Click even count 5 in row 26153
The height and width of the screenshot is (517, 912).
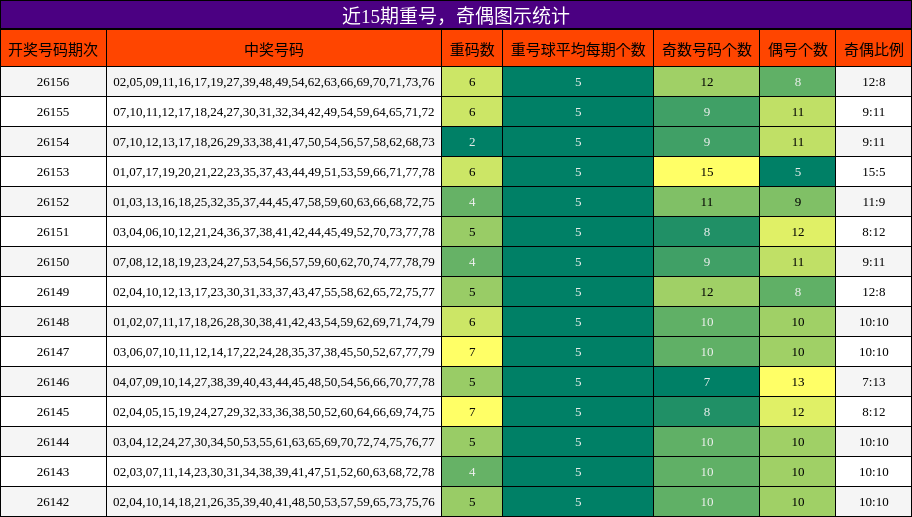tap(797, 172)
